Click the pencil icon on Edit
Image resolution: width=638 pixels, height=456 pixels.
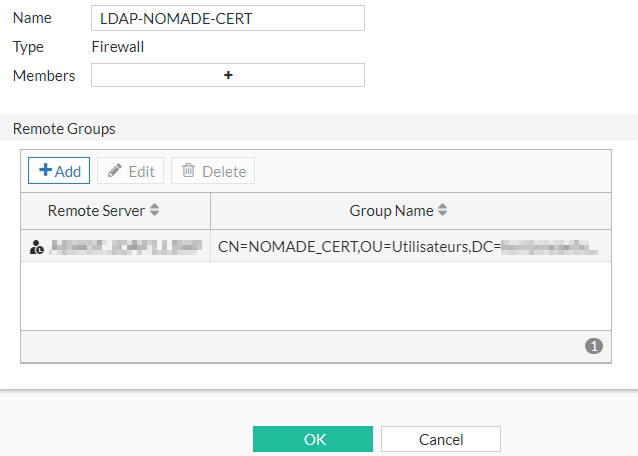coord(115,171)
